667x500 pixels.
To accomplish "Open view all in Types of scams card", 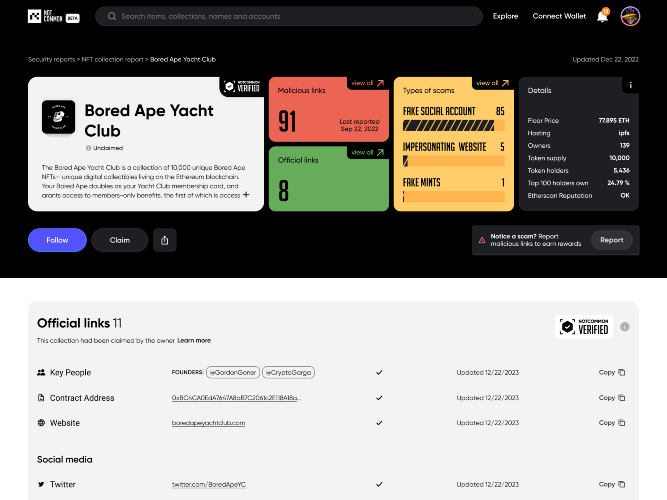I will click(493, 83).
